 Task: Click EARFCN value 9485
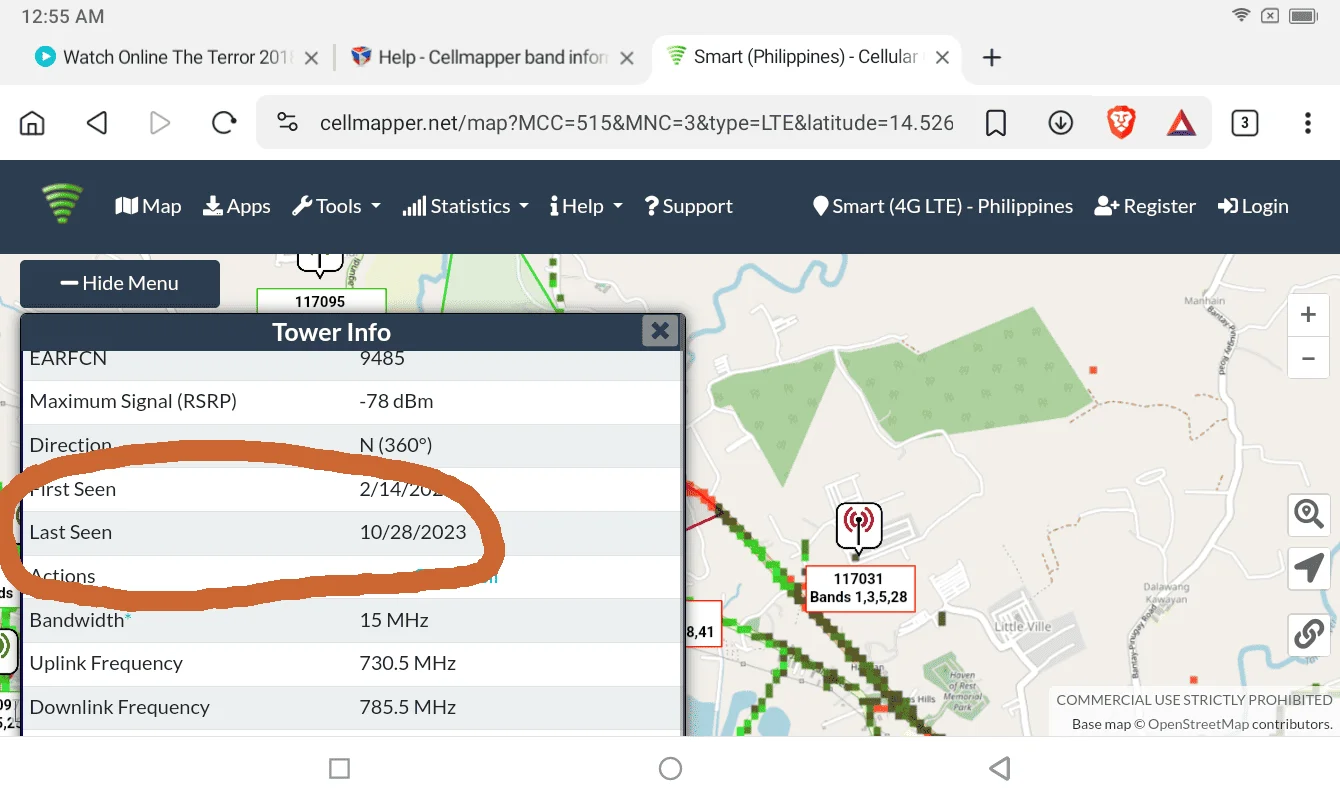(382, 358)
